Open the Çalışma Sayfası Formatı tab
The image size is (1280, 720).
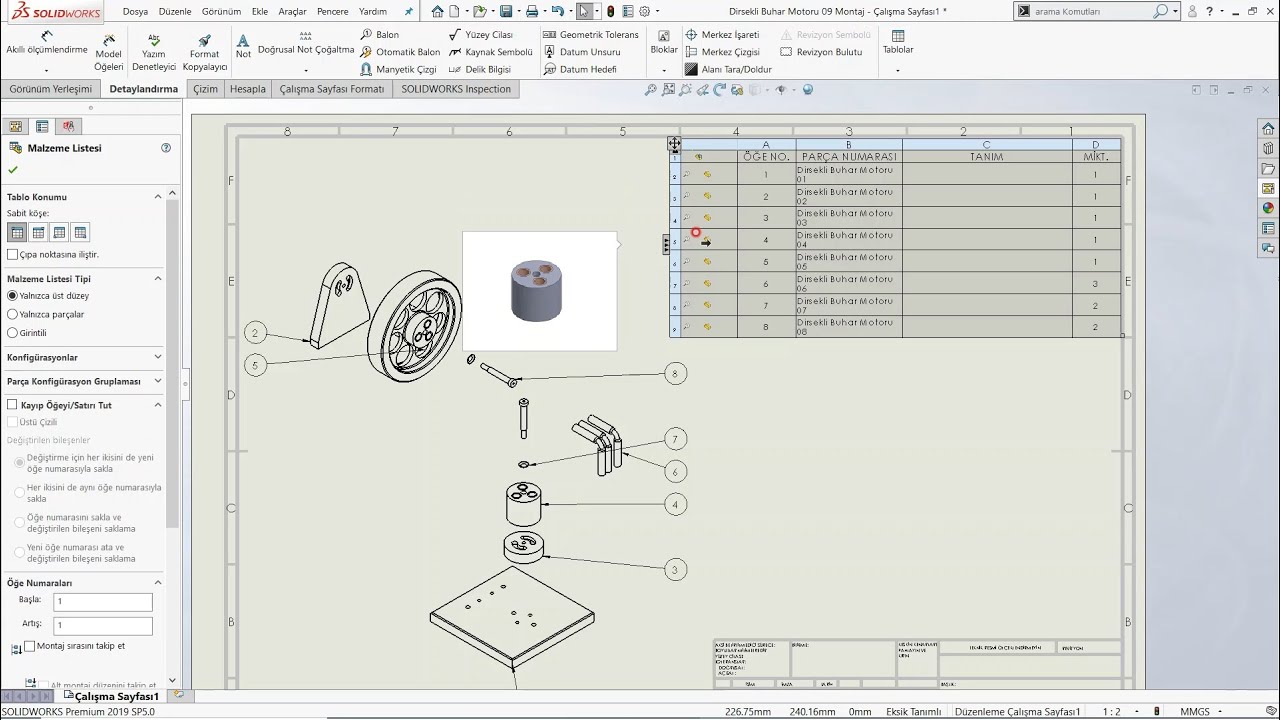coord(332,89)
